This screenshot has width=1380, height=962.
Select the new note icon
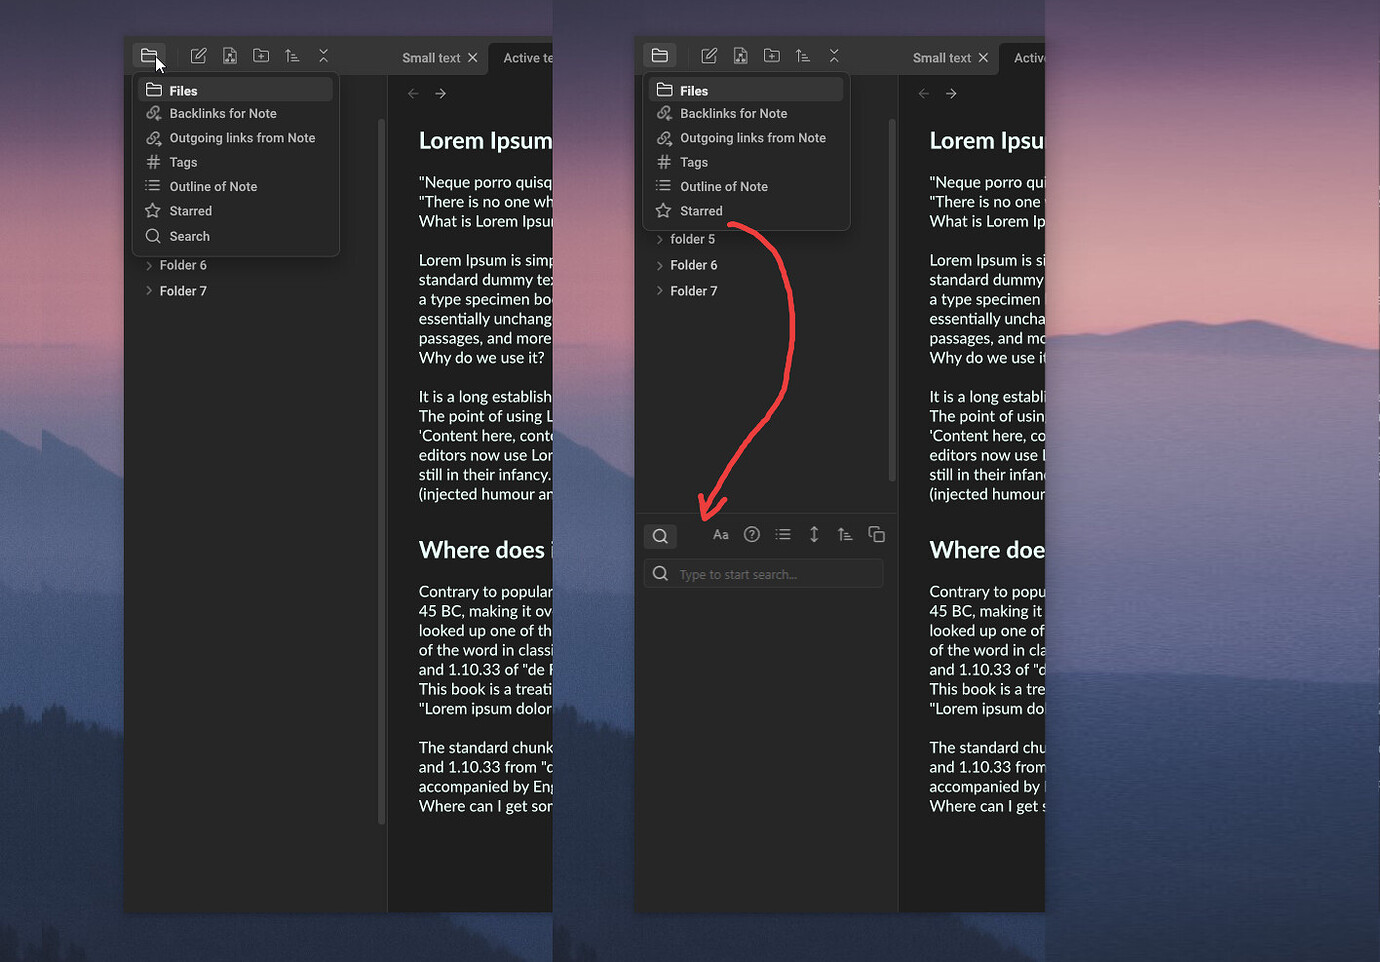[x=198, y=55]
